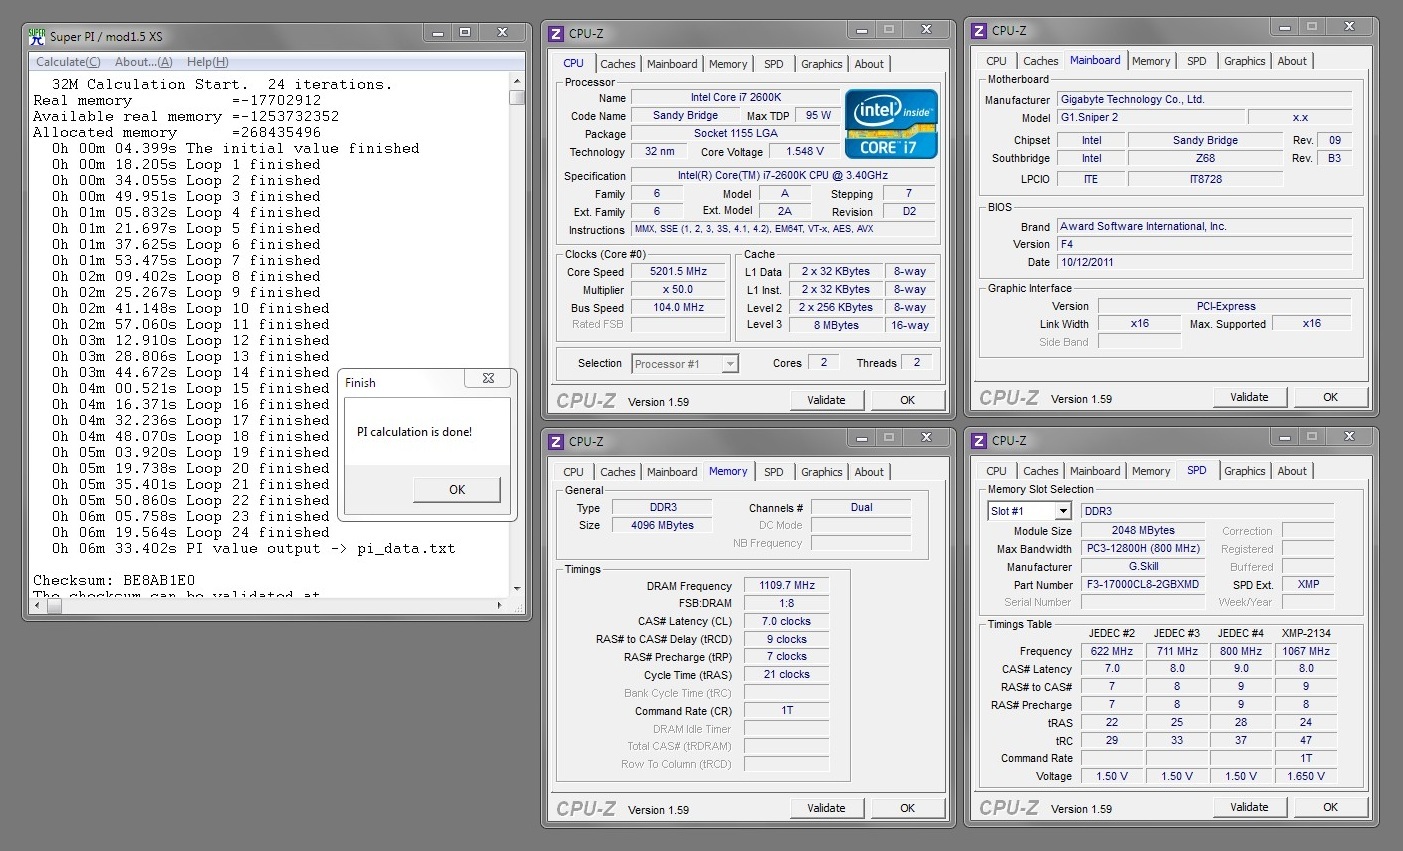Click Validate in the Memory window

click(x=826, y=808)
